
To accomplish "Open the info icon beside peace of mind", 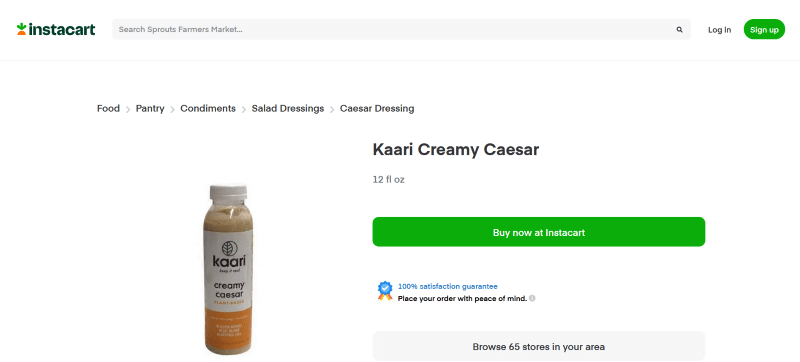I will point(532,298).
